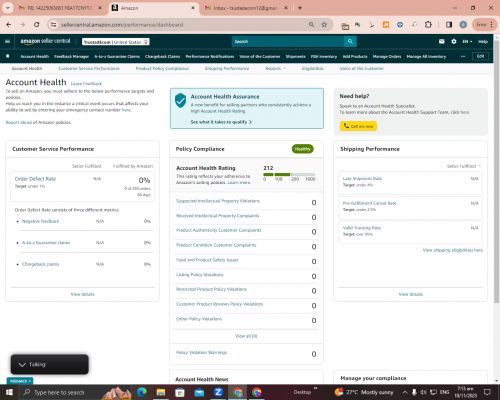Viewport: 500px width, 400px height.
Task: Open the Help link in the header
Action: (x=483, y=41)
